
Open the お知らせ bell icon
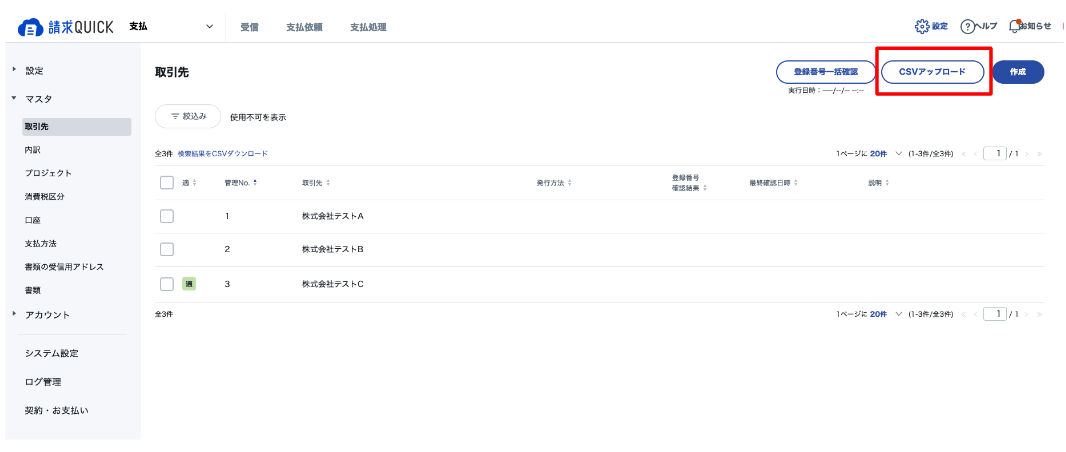[x=1014, y=27]
